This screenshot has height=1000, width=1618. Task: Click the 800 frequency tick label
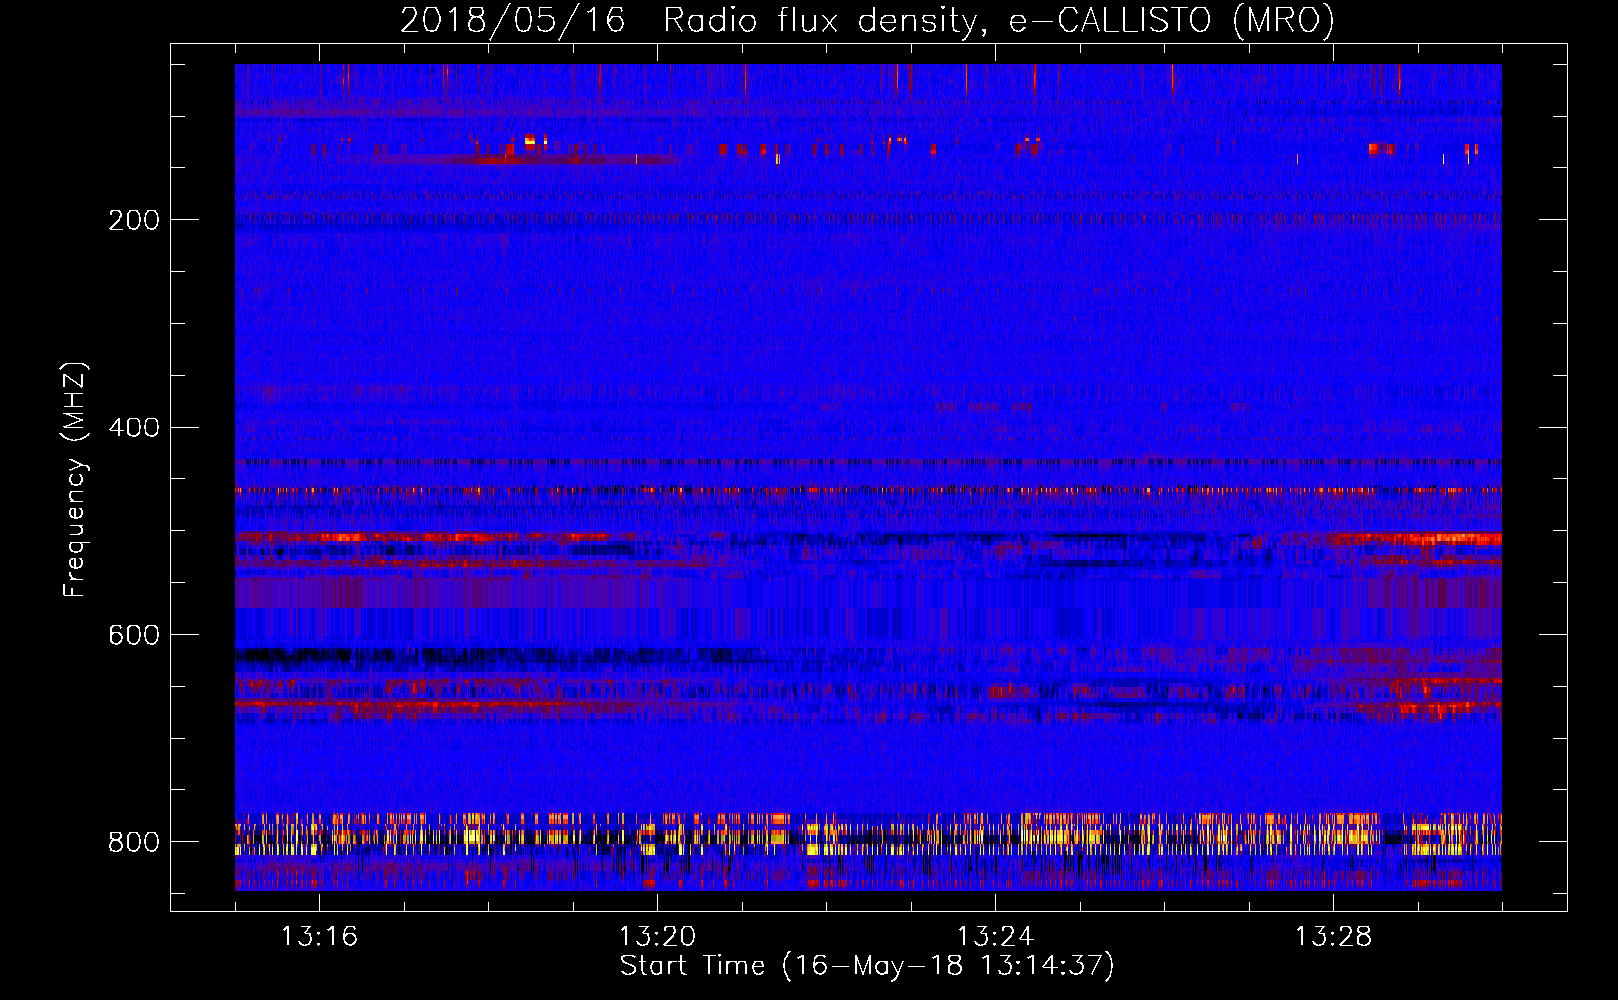(134, 842)
